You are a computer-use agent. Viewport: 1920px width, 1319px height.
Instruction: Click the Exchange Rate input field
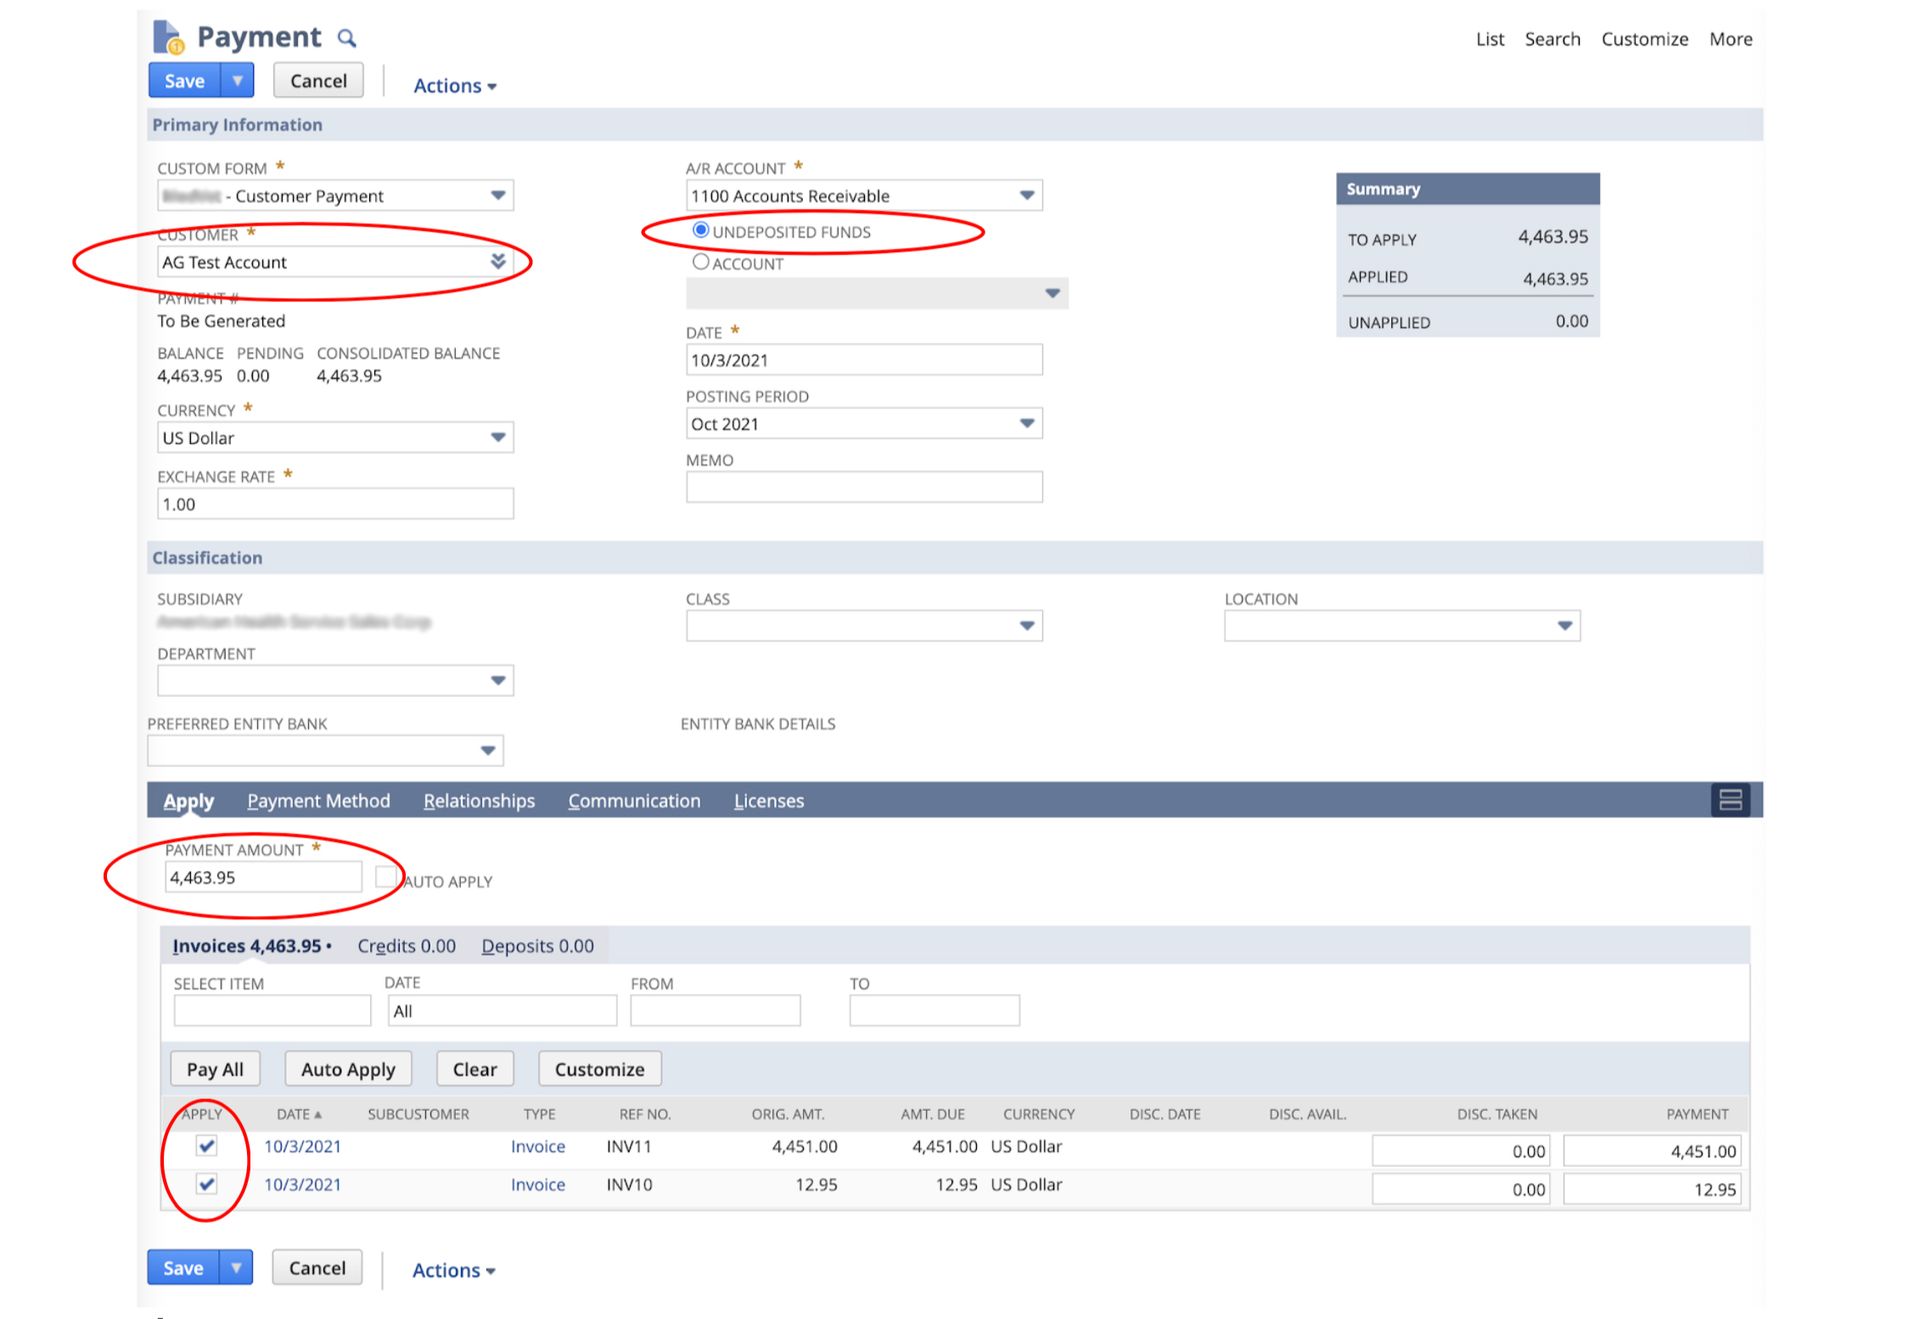(x=335, y=504)
